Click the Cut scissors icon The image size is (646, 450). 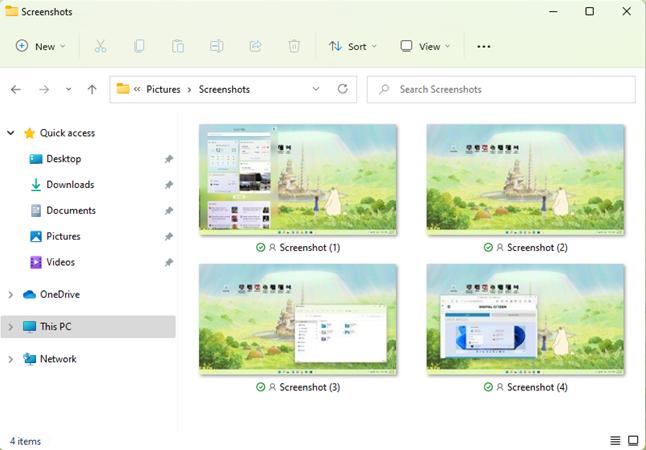[100, 46]
